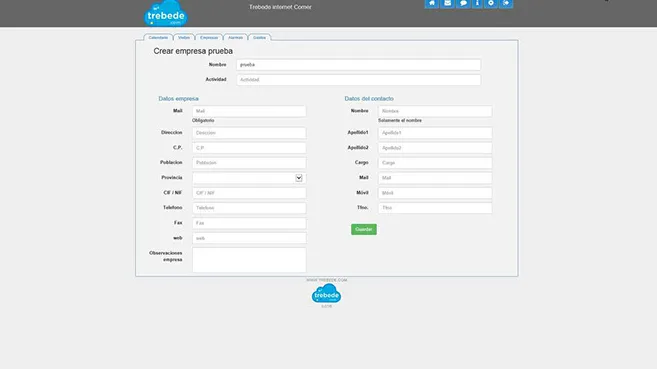This screenshot has height=369, width=657.
Task: Focus the CIF / NIF input field
Action: click(x=249, y=193)
